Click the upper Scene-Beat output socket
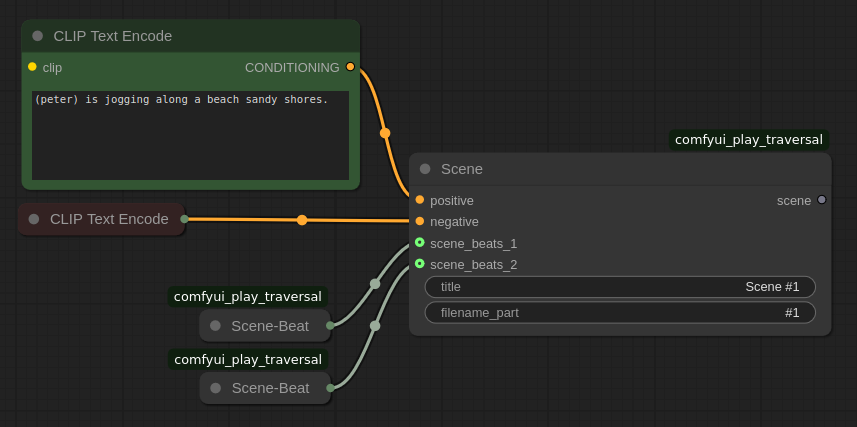857x427 pixels. coord(330,326)
